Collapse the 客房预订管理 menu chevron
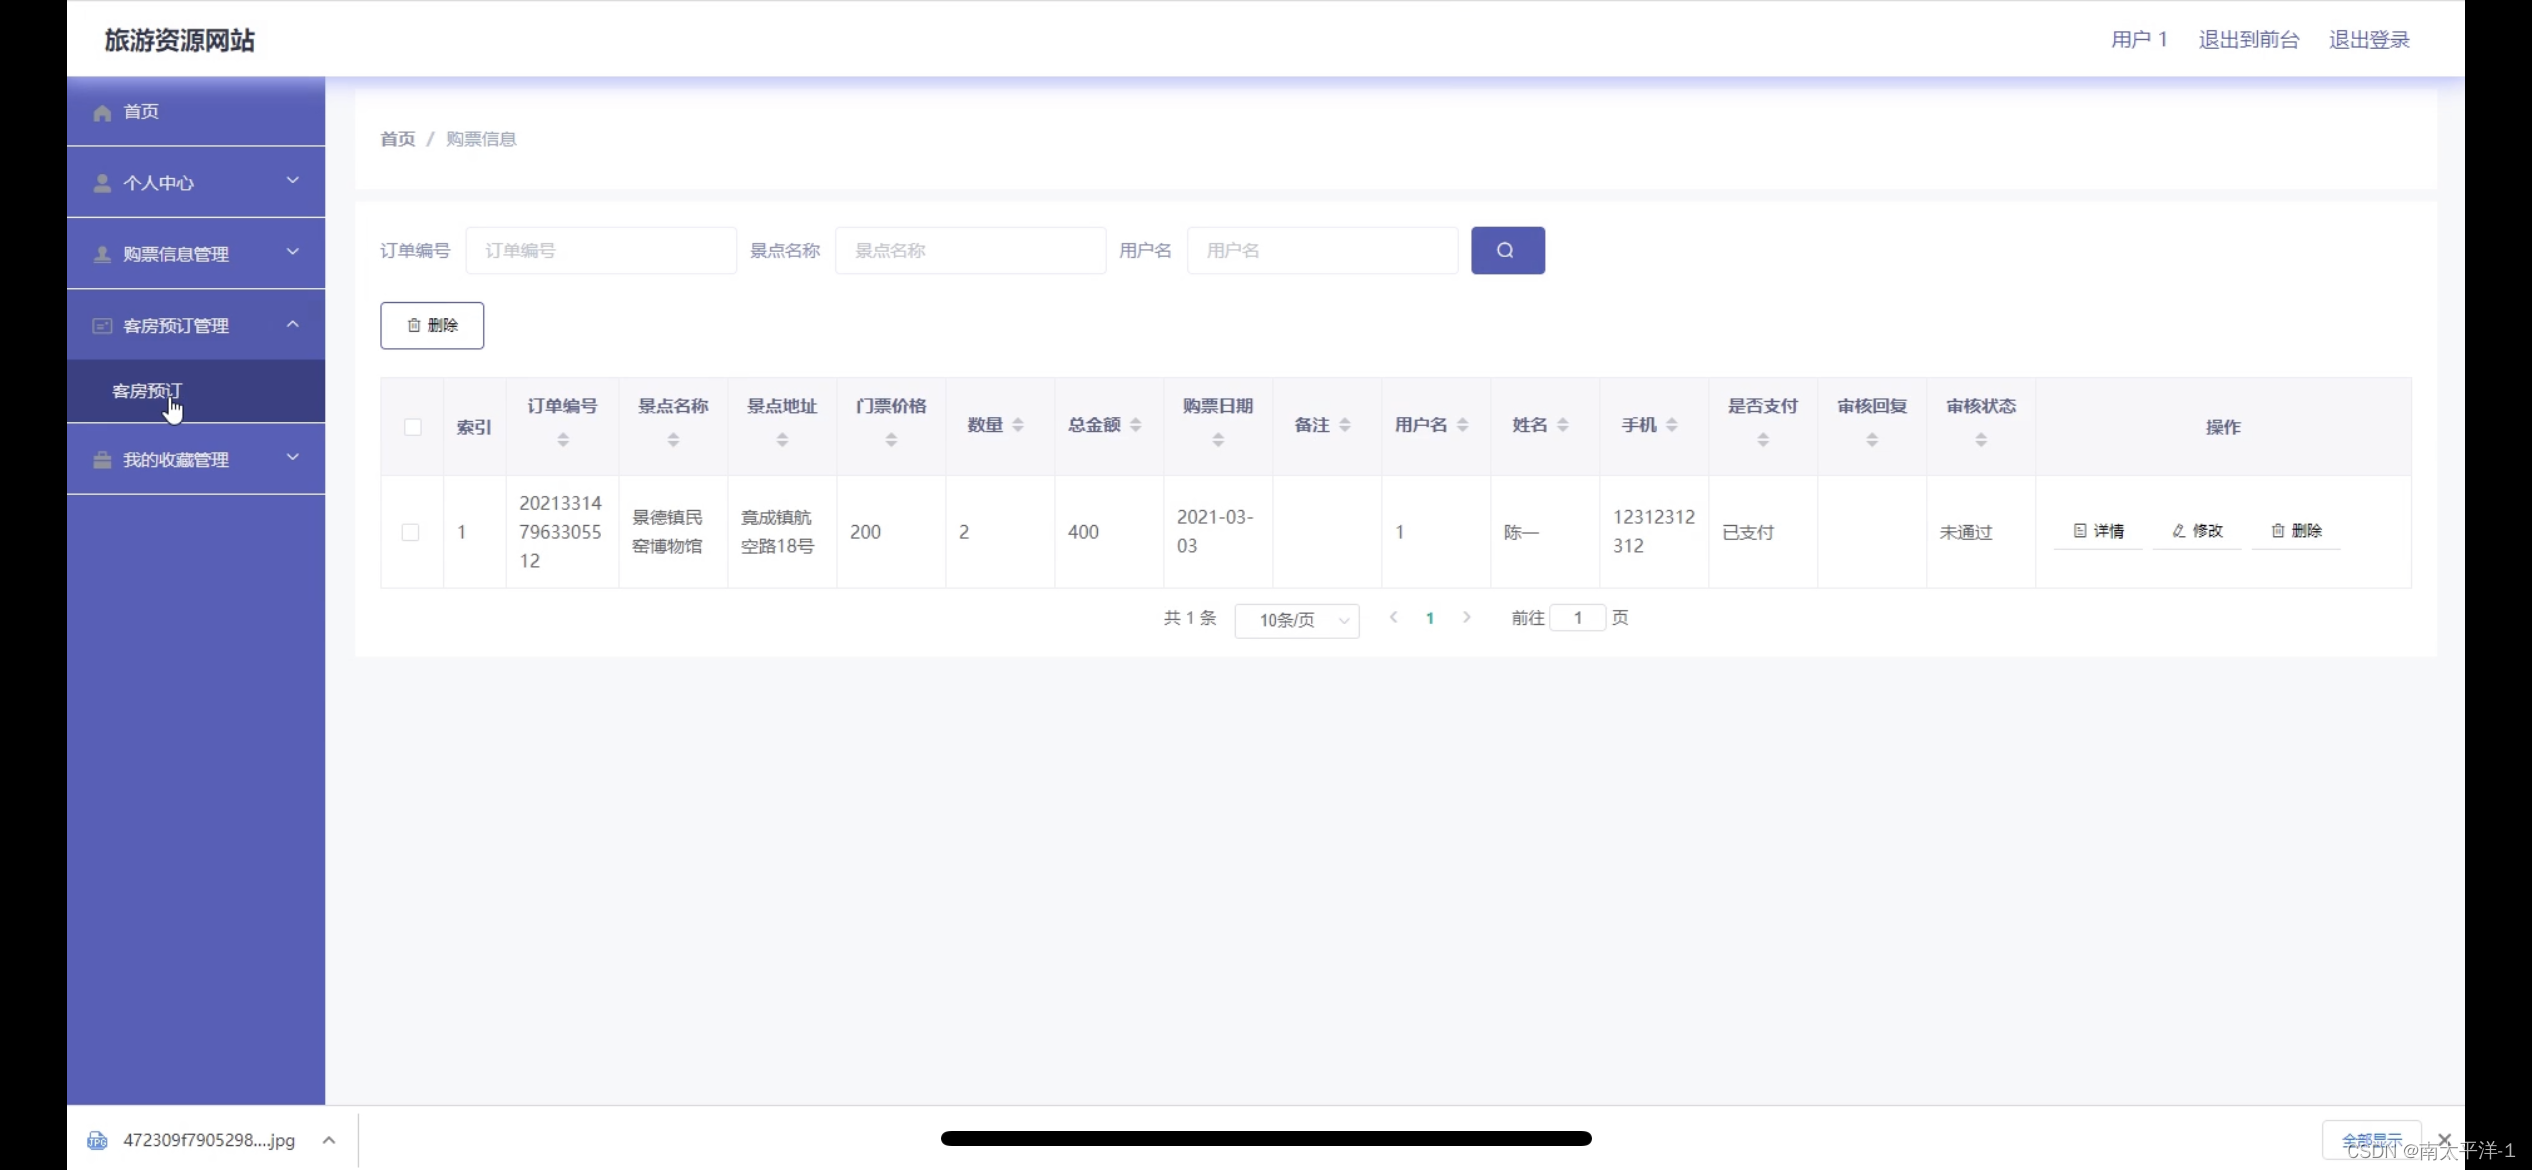 click(x=293, y=324)
